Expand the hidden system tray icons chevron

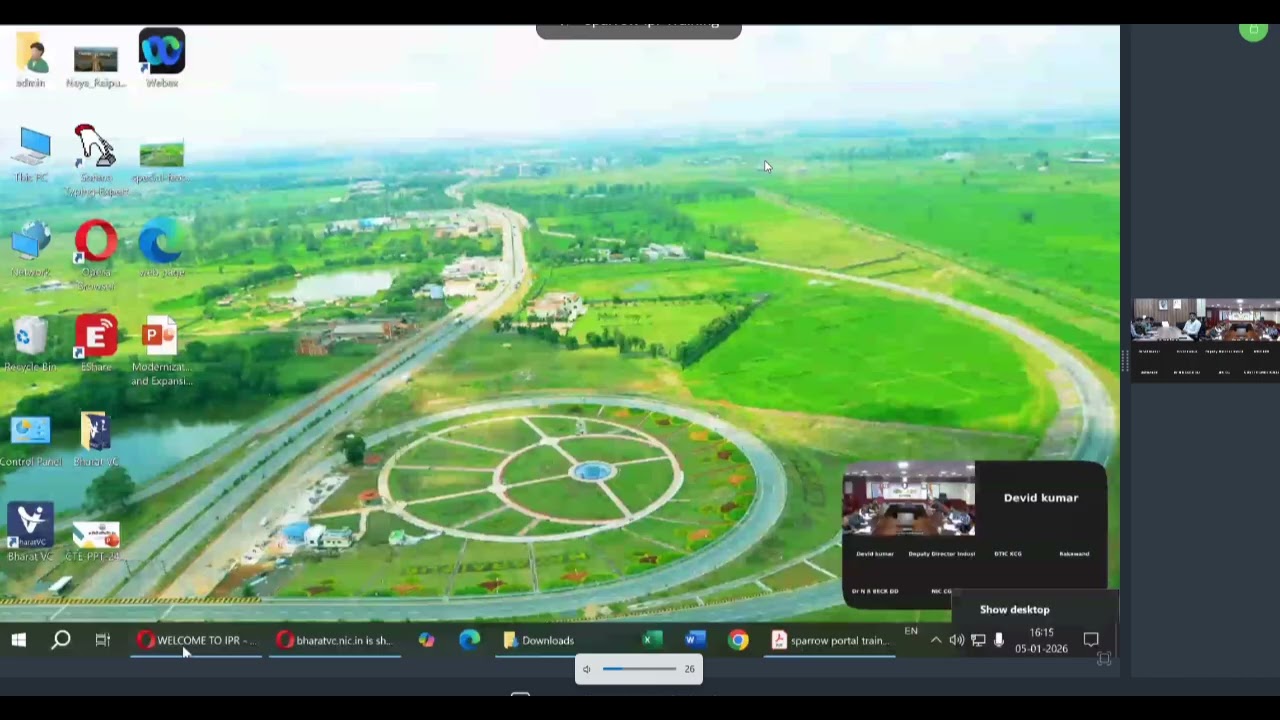coord(936,640)
